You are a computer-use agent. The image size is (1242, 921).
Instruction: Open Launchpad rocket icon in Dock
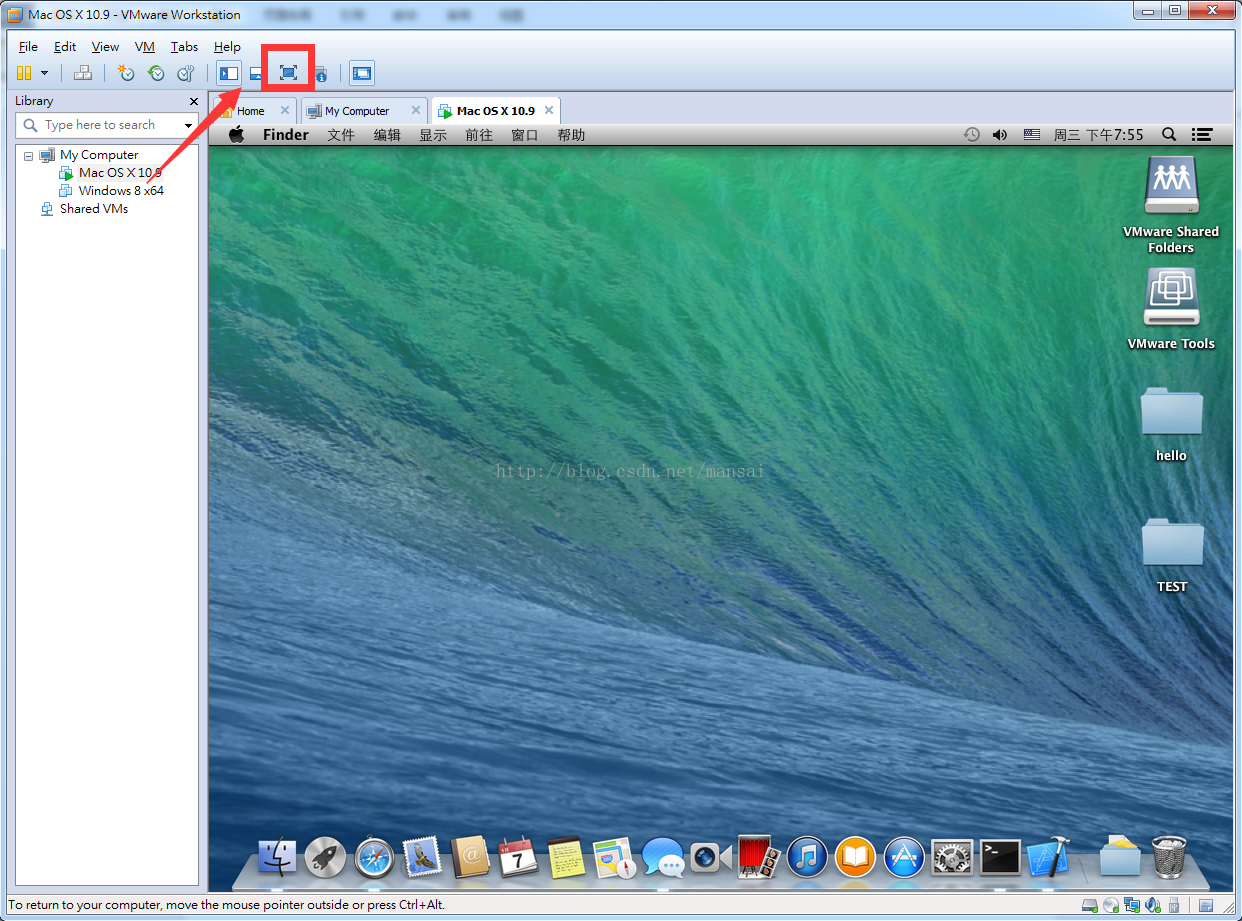pos(325,857)
